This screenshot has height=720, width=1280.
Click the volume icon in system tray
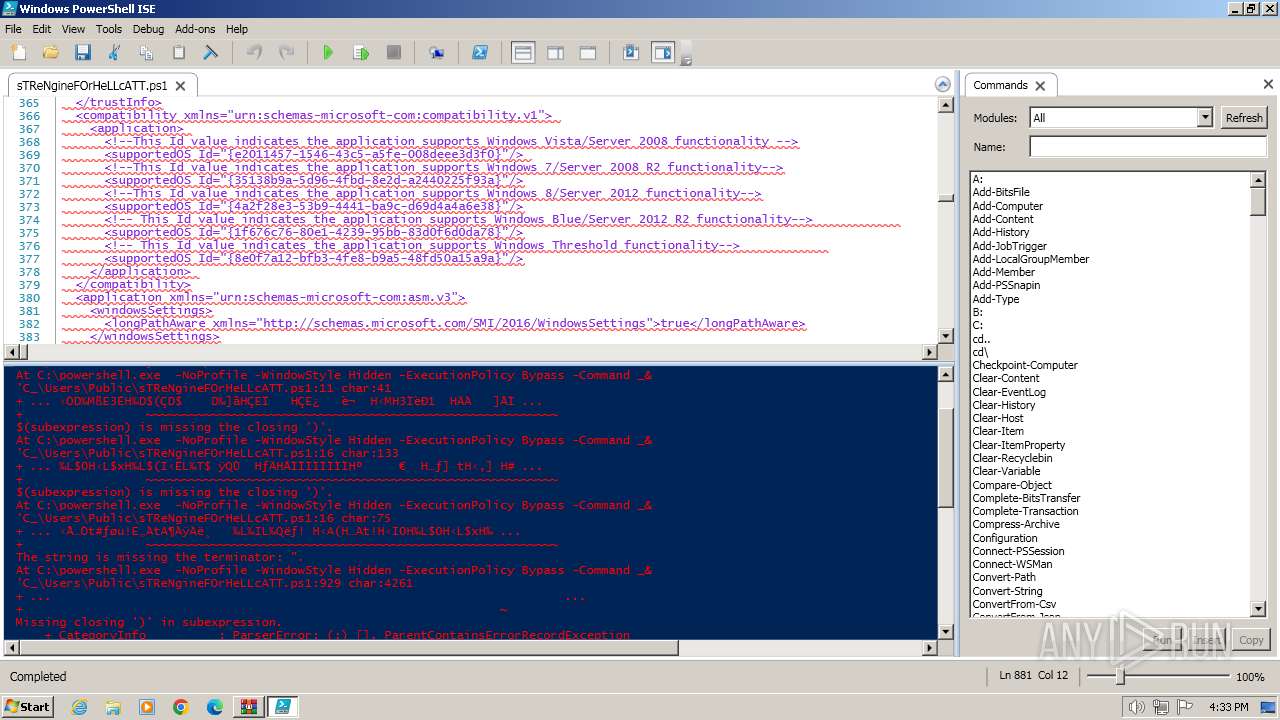pos(1136,707)
